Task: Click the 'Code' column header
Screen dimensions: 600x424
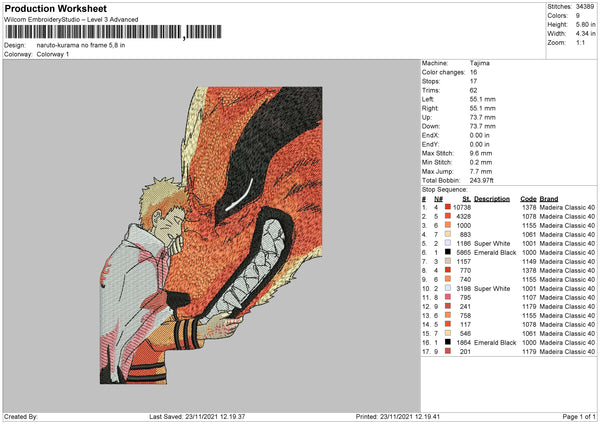Action: (528, 199)
